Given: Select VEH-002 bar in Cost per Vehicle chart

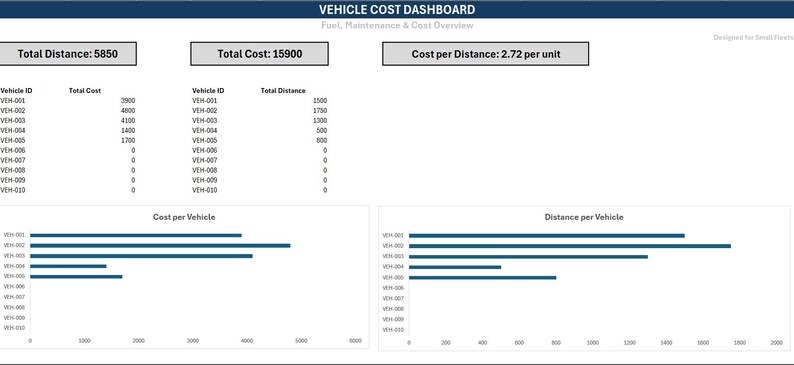Looking at the screenshot, I should tap(160, 246).
